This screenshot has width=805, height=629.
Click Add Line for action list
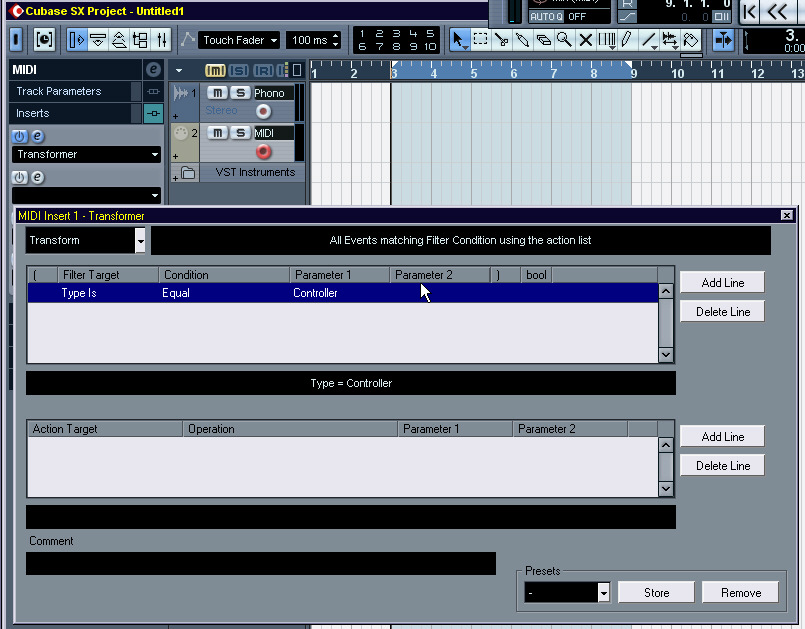coord(722,436)
